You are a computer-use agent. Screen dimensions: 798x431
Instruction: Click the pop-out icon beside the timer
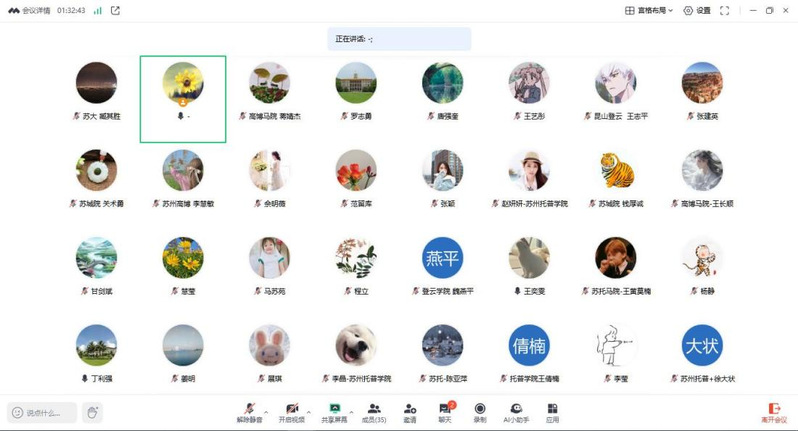coord(115,11)
